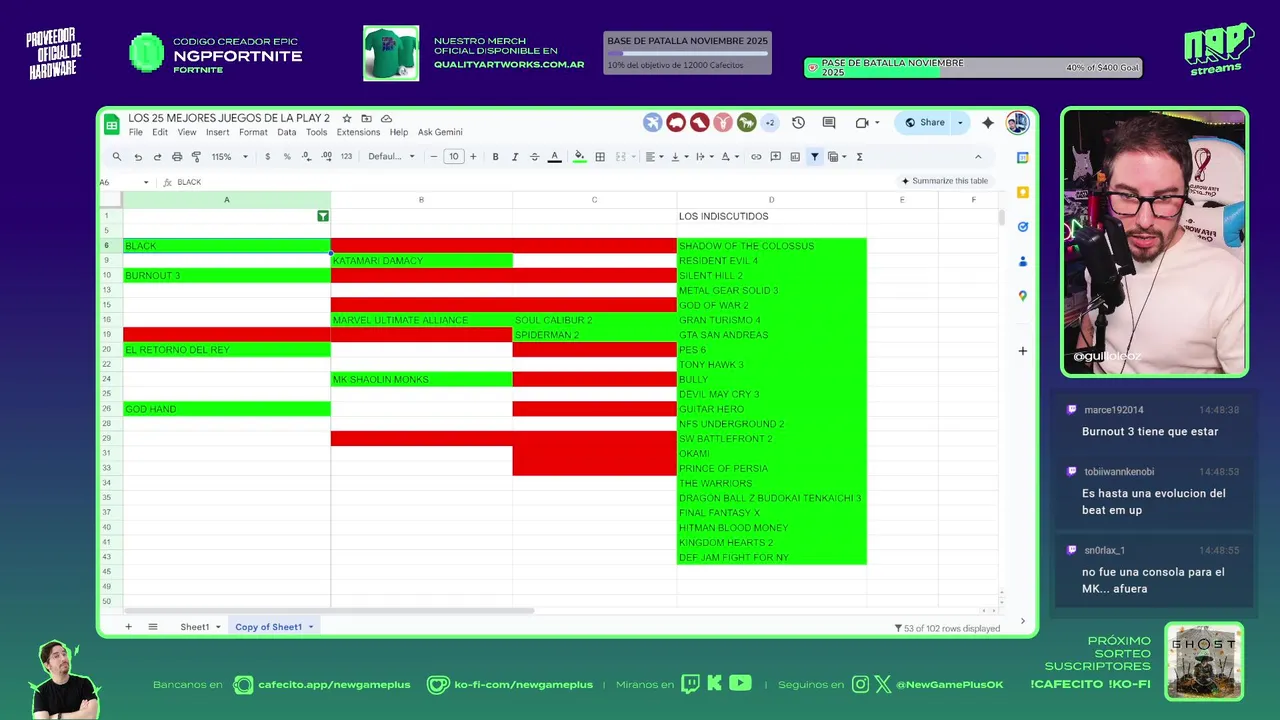Open the font family dropdown

391,157
